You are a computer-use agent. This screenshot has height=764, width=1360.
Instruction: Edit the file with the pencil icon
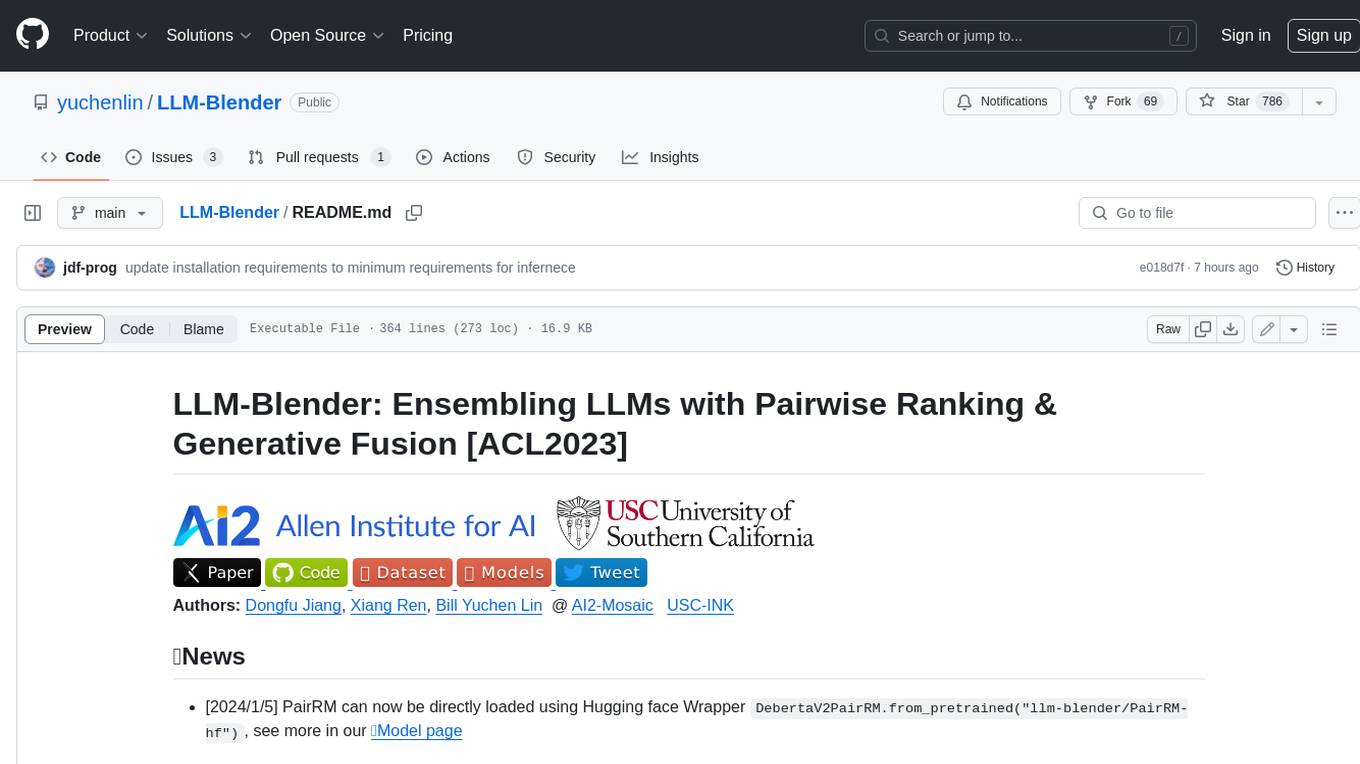click(1267, 329)
